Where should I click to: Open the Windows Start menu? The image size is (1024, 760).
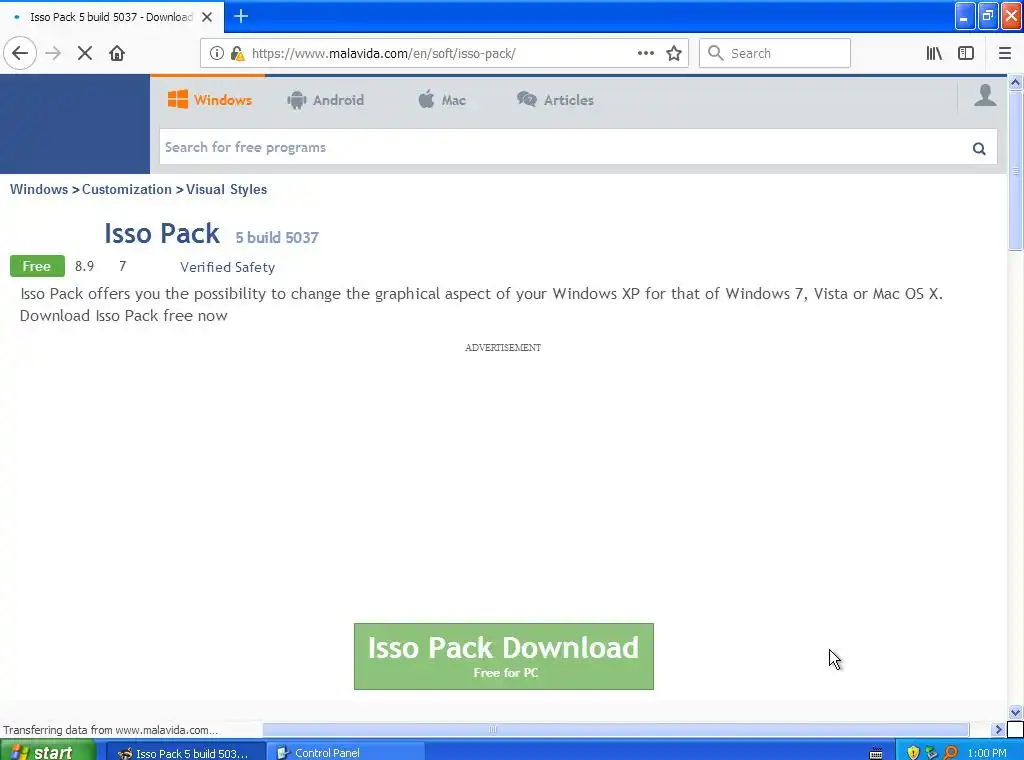pos(48,752)
